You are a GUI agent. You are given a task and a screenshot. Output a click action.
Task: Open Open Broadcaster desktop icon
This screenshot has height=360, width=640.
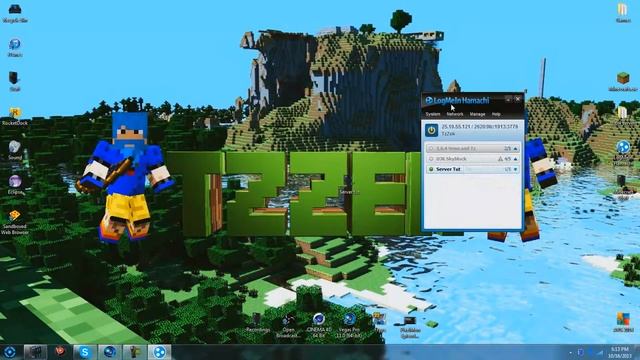pyautogui.click(x=288, y=325)
